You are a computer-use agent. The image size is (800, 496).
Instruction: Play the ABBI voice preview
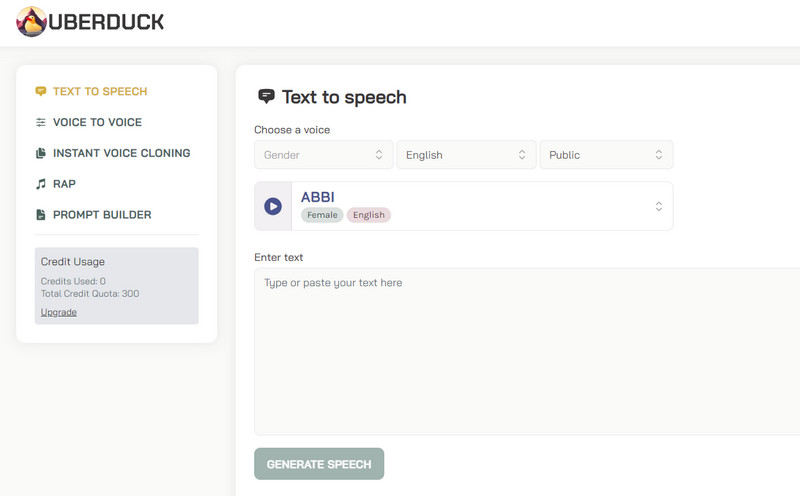click(273, 206)
